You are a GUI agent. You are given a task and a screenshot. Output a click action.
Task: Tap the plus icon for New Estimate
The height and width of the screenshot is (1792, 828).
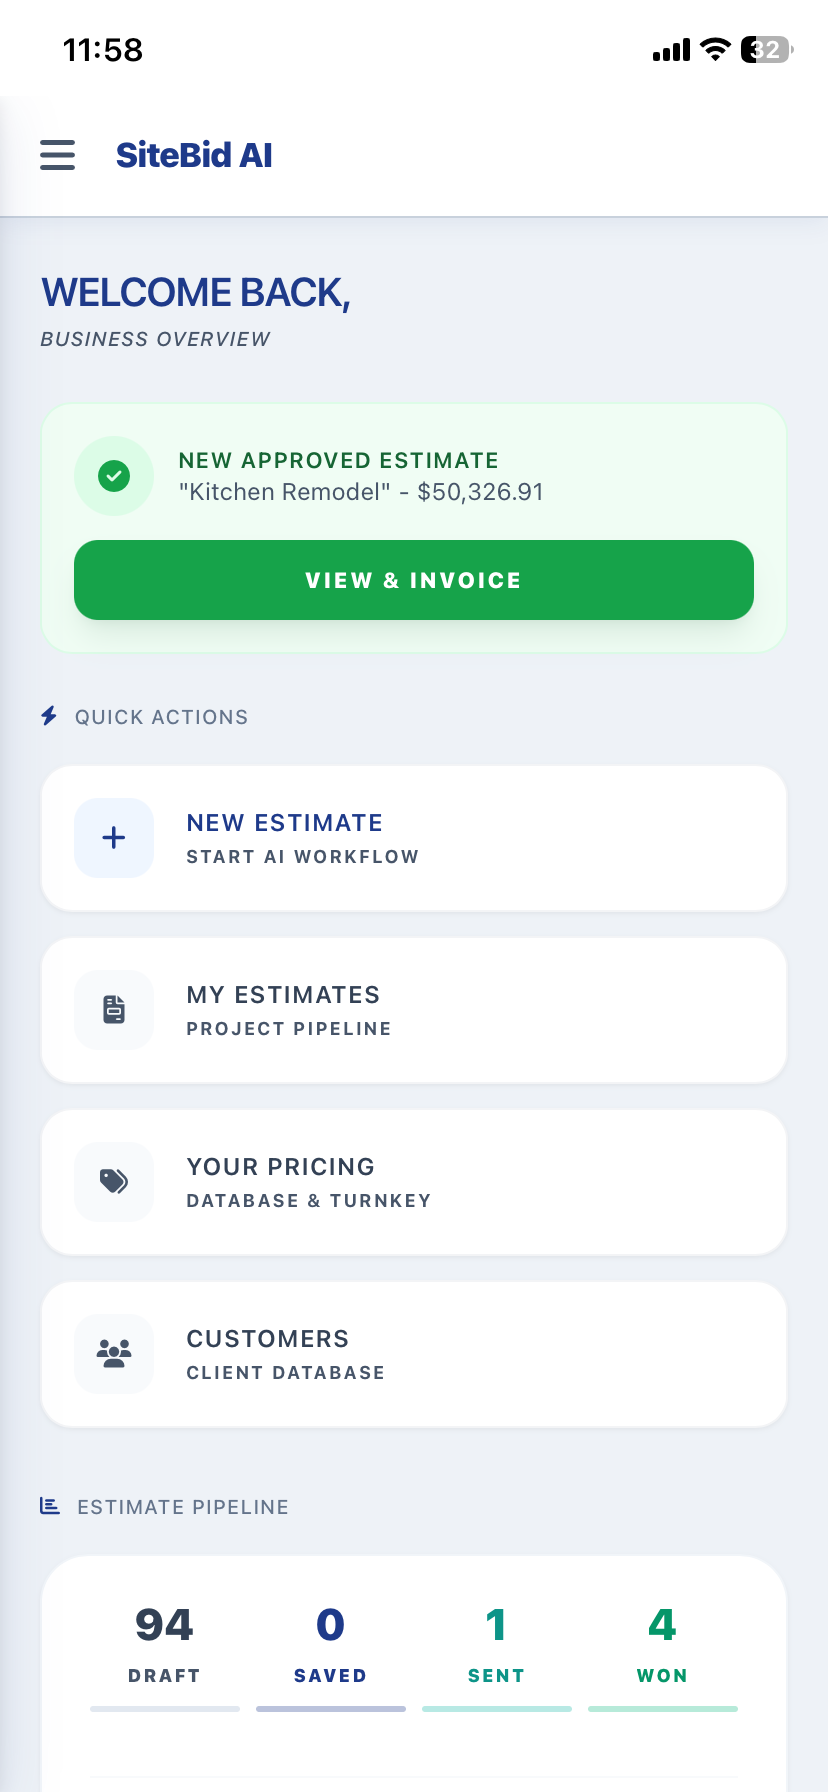coord(114,838)
